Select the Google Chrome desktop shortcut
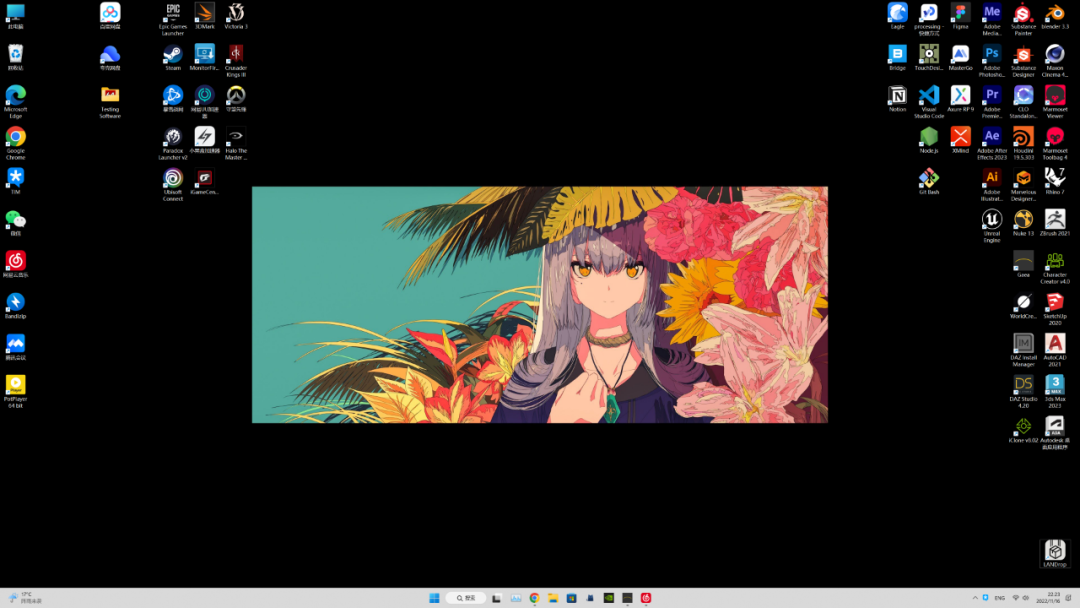This screenshot has width=1080, height=608. pos(16,143)
